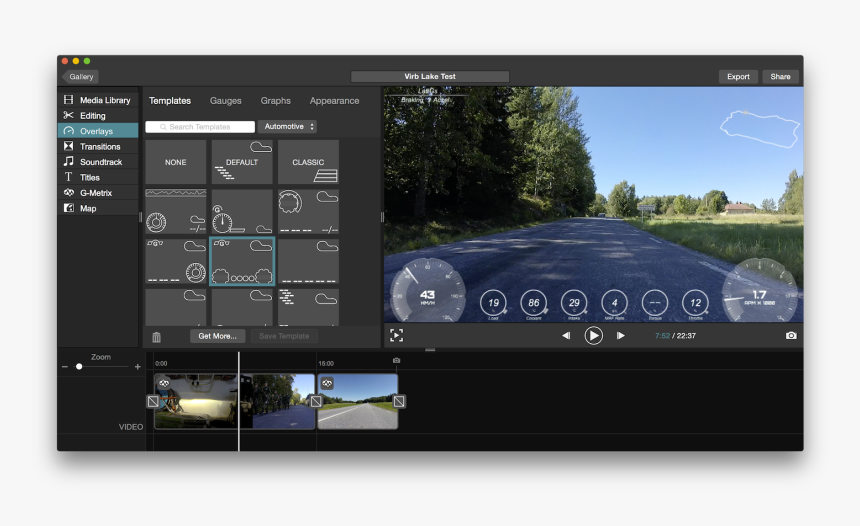This screenshot has width=860, height=526.
Task: Click G-Metrix badge on first clip
Action: tap(164, 383)
